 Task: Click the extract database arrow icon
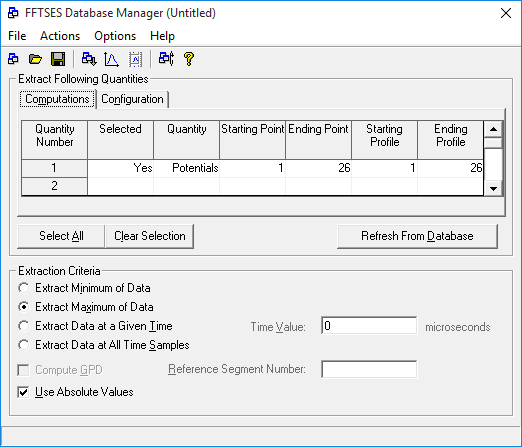[x=89, y=59]
